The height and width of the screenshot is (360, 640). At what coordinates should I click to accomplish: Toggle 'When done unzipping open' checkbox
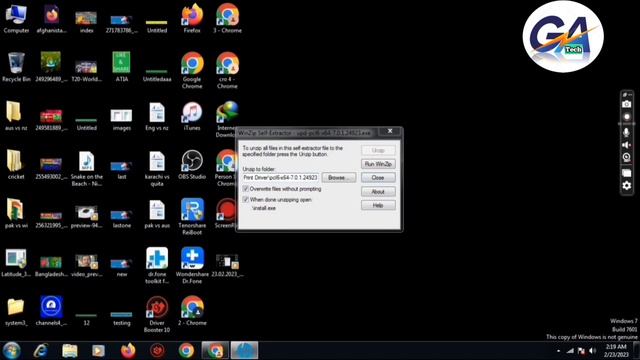(x=246, y=200)
